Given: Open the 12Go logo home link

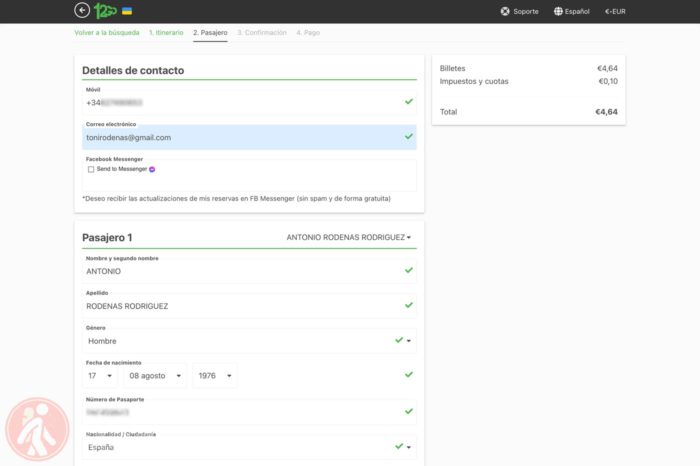Looking at the screenshot, I should (105, 11).
